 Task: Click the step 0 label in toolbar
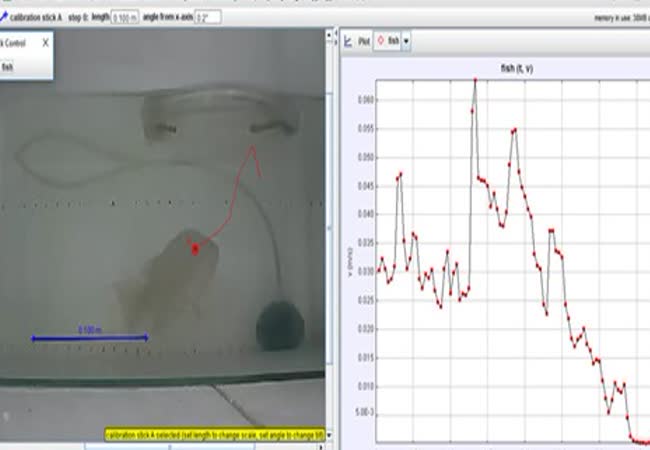click(78, 18)
